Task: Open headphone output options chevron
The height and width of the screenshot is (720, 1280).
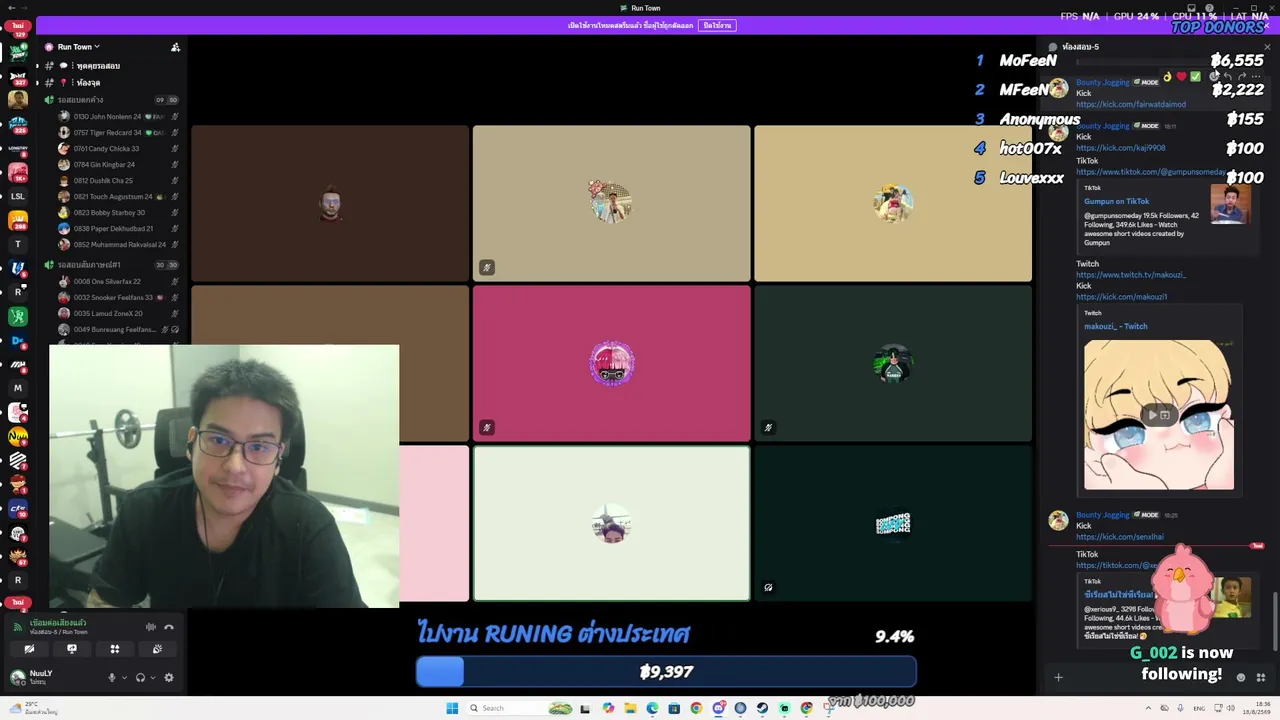Action: (x=152, y=677)
